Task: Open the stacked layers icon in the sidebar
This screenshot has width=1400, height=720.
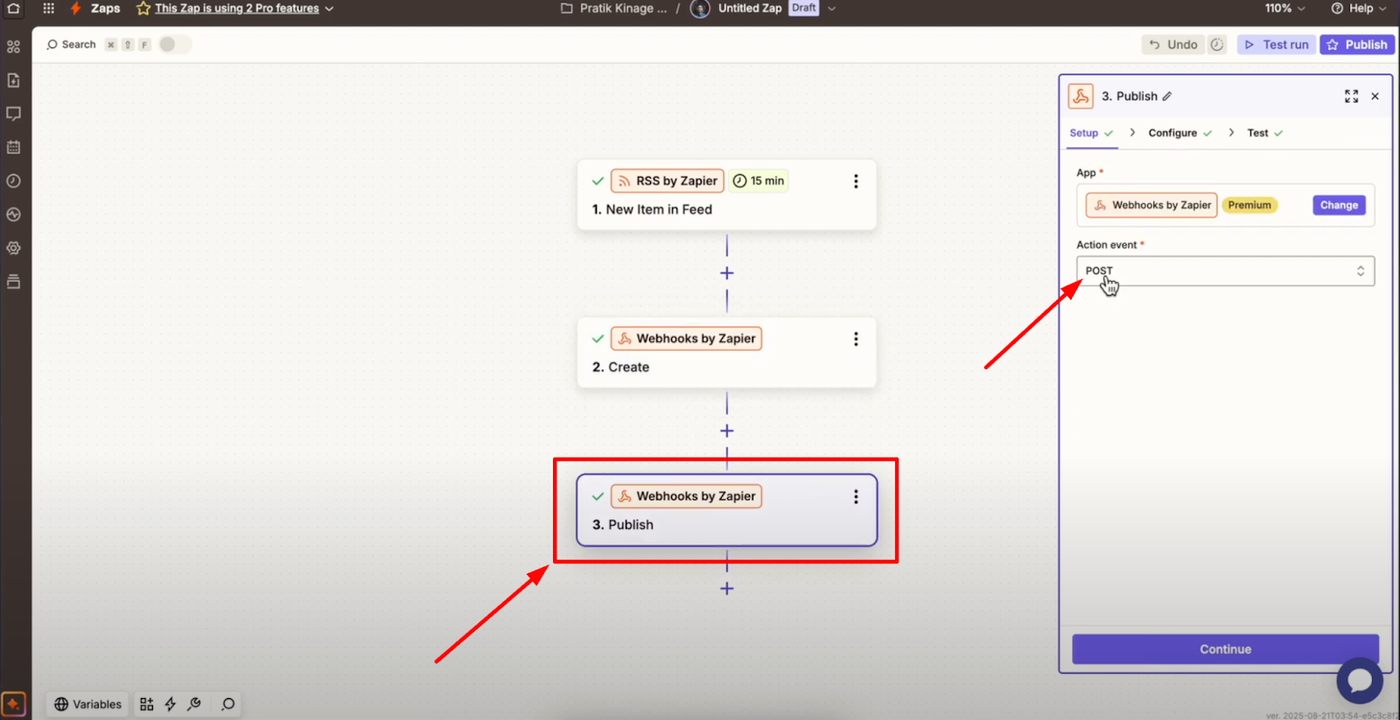Action: coord(14,281)
